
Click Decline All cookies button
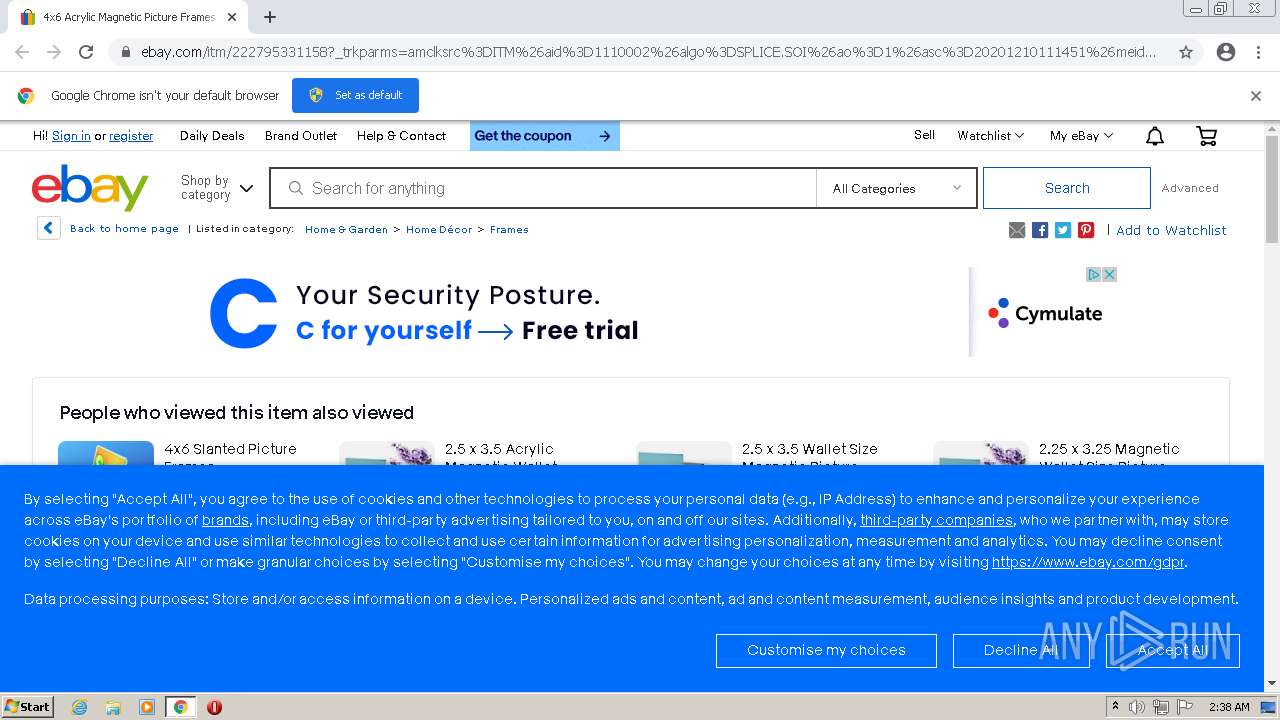click(x=1021, y=650)
